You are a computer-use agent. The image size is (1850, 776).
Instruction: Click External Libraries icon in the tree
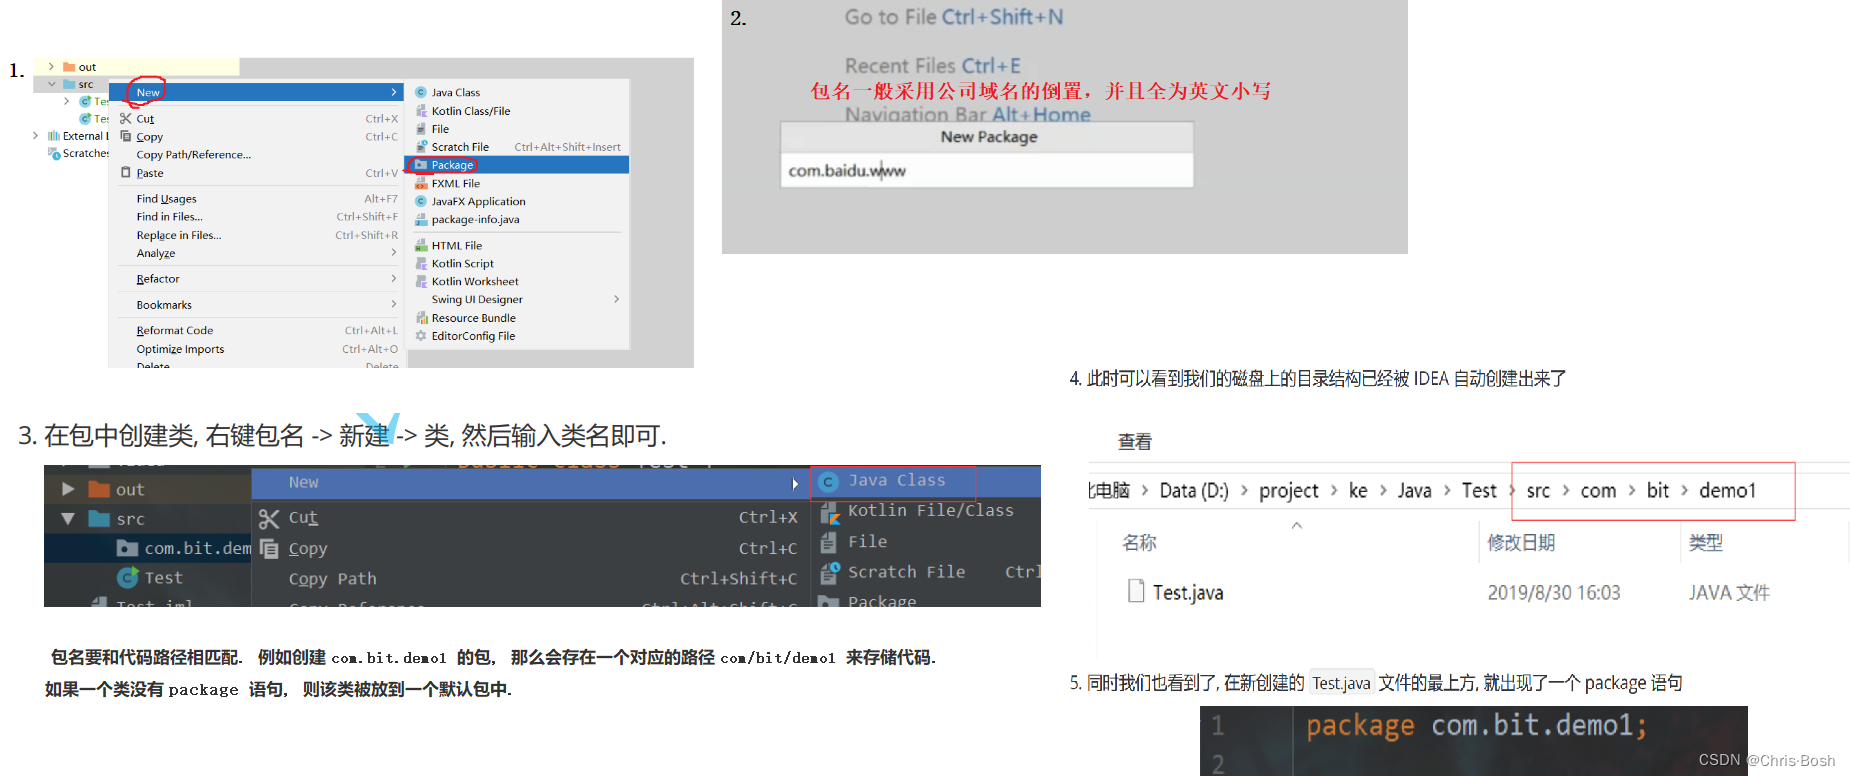coord(54,136)
